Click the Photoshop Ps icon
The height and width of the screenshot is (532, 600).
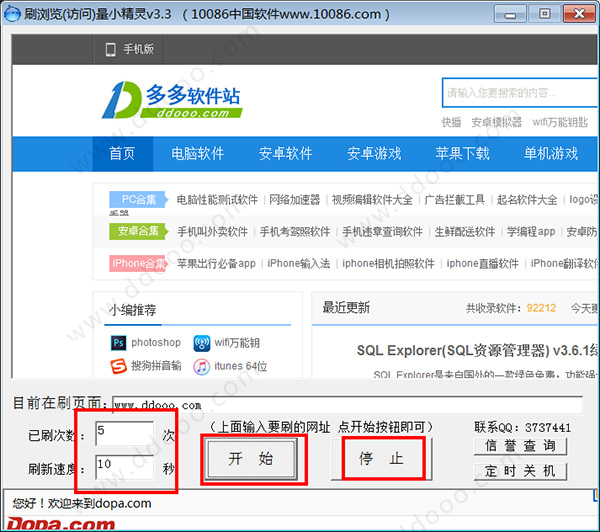pos(118,343)
